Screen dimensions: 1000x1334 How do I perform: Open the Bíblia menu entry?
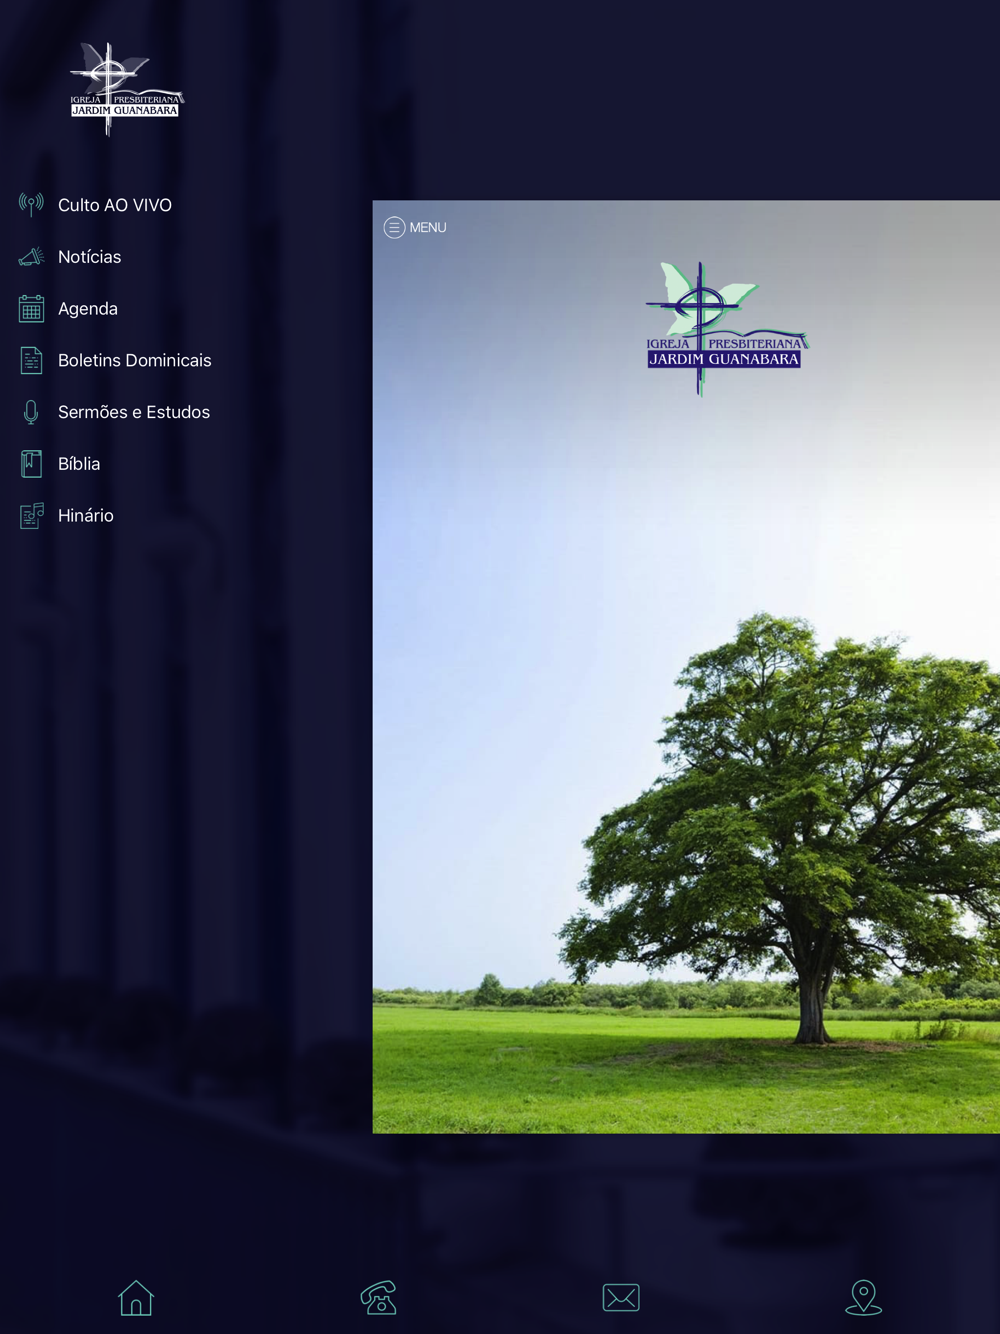(79, 464)
